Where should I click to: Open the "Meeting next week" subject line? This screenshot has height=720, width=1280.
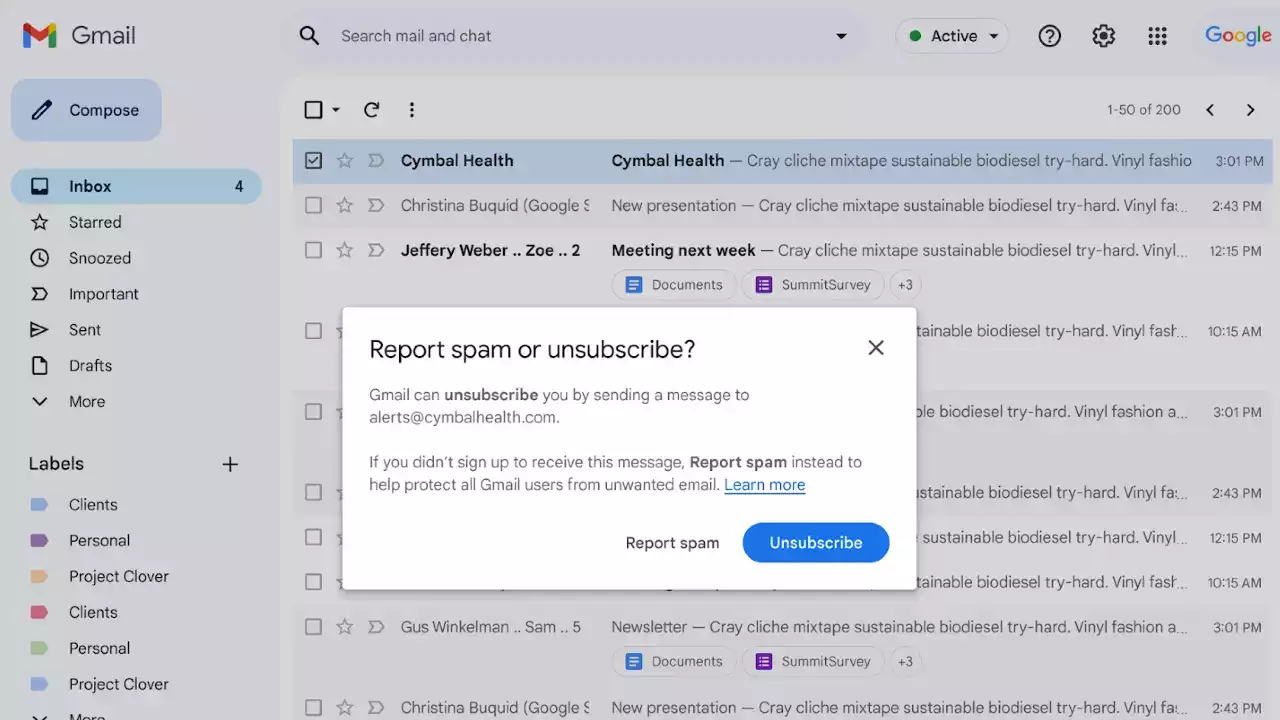pyautogui.click(x=683, y=251)
